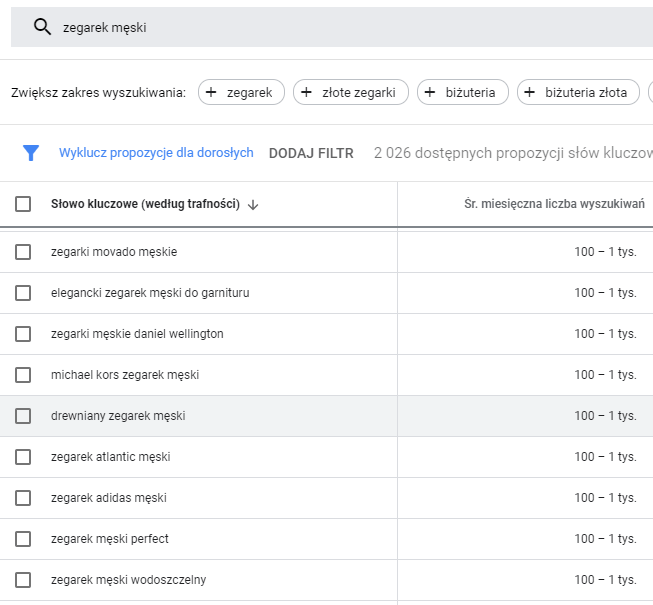
Task: Click the 'DODAJ FILTR' button
Action: point(311,153)
